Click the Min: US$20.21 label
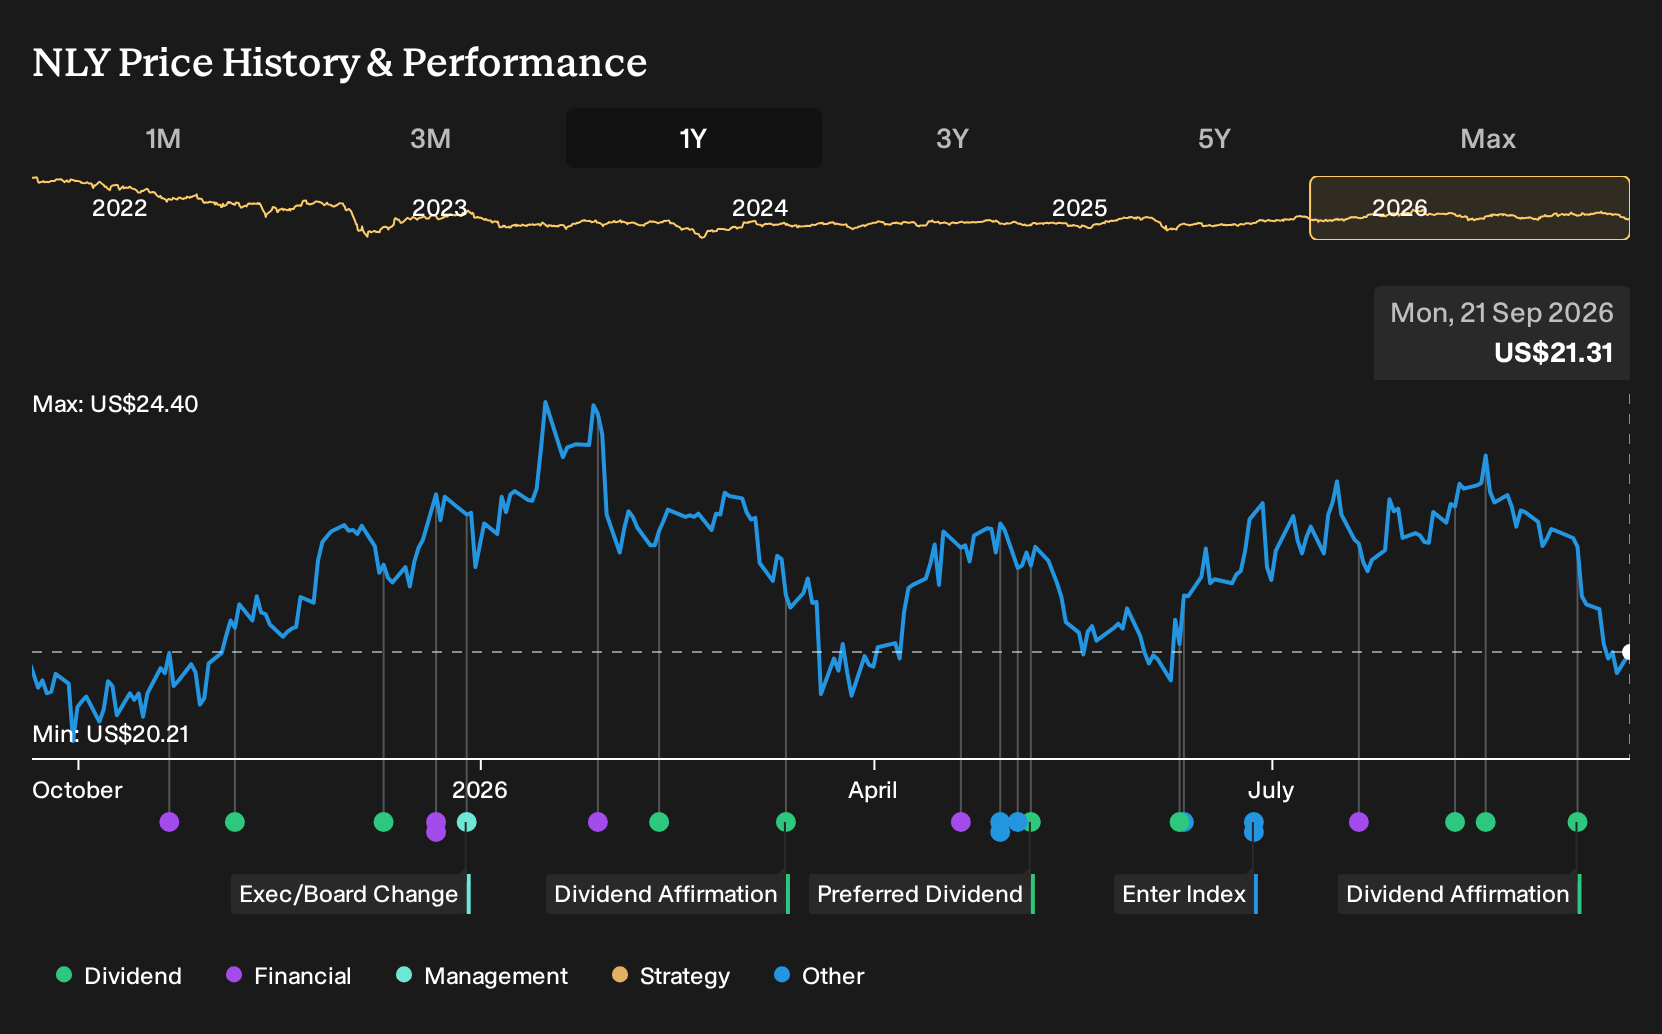Image resolution: width=1662 pixels, height=1034 pixels. pos(111,734)
